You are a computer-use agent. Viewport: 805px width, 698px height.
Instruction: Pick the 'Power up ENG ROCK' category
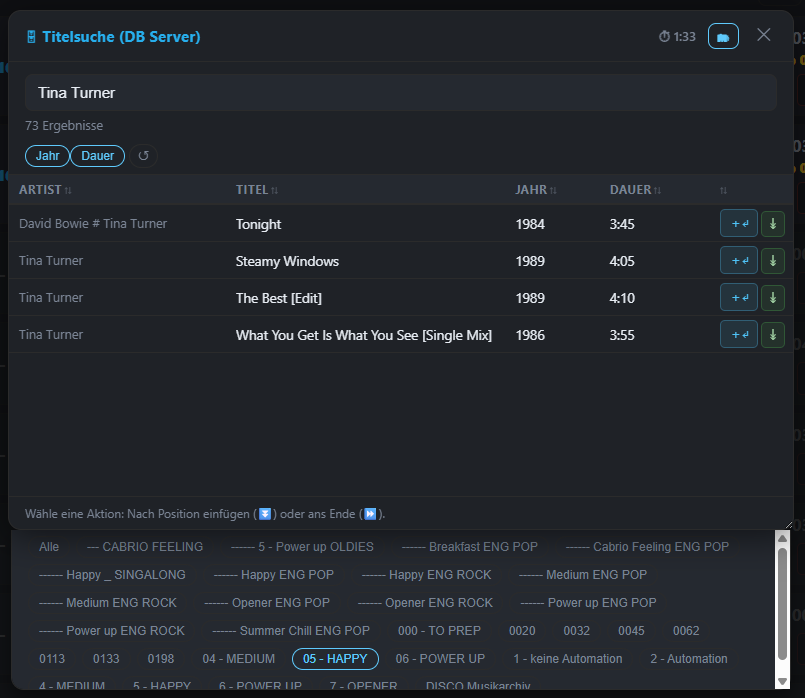coord(111,631)
